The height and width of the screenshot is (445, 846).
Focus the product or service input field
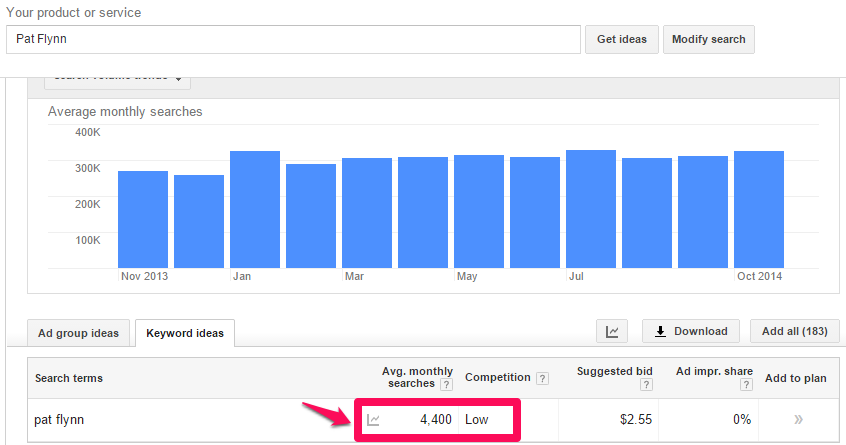point(293,39)
